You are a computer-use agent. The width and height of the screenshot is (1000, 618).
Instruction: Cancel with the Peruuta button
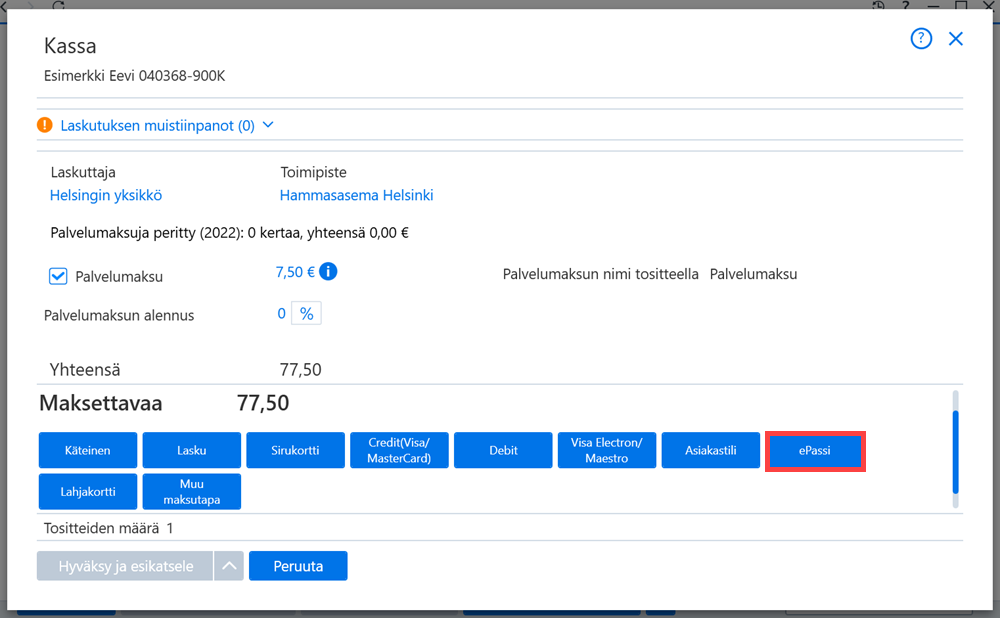(298, 566)
